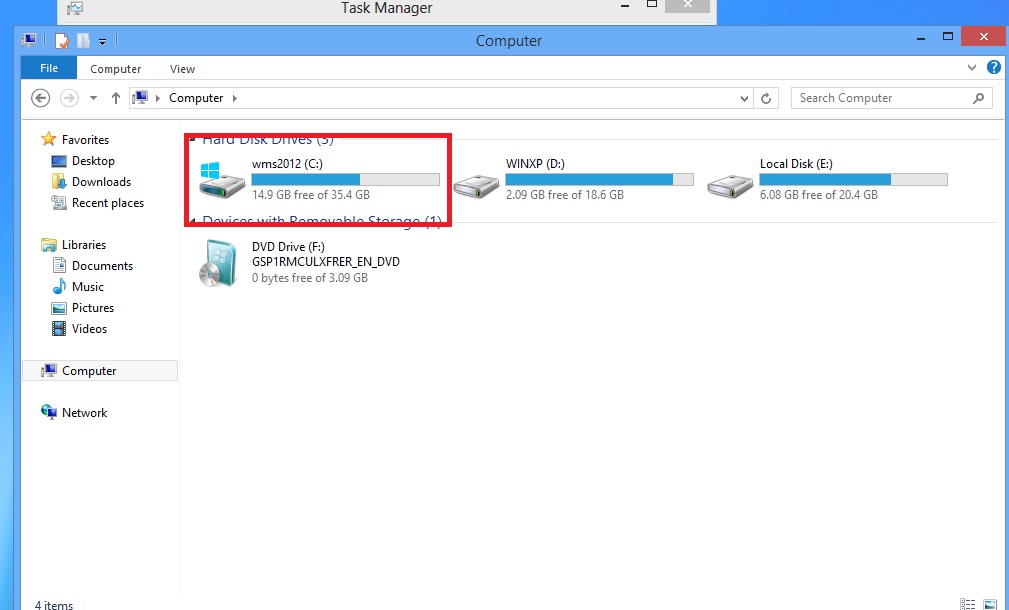Screen dimensions: 1009x610
Task: Switch to Large icons view in status bar
Action: 990,604
